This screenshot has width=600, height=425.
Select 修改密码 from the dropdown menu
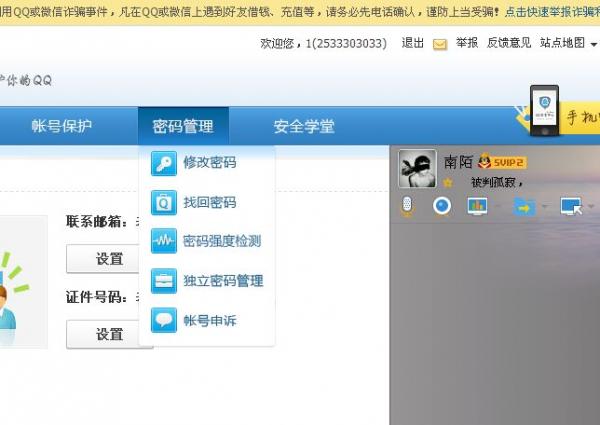point(210,163)
